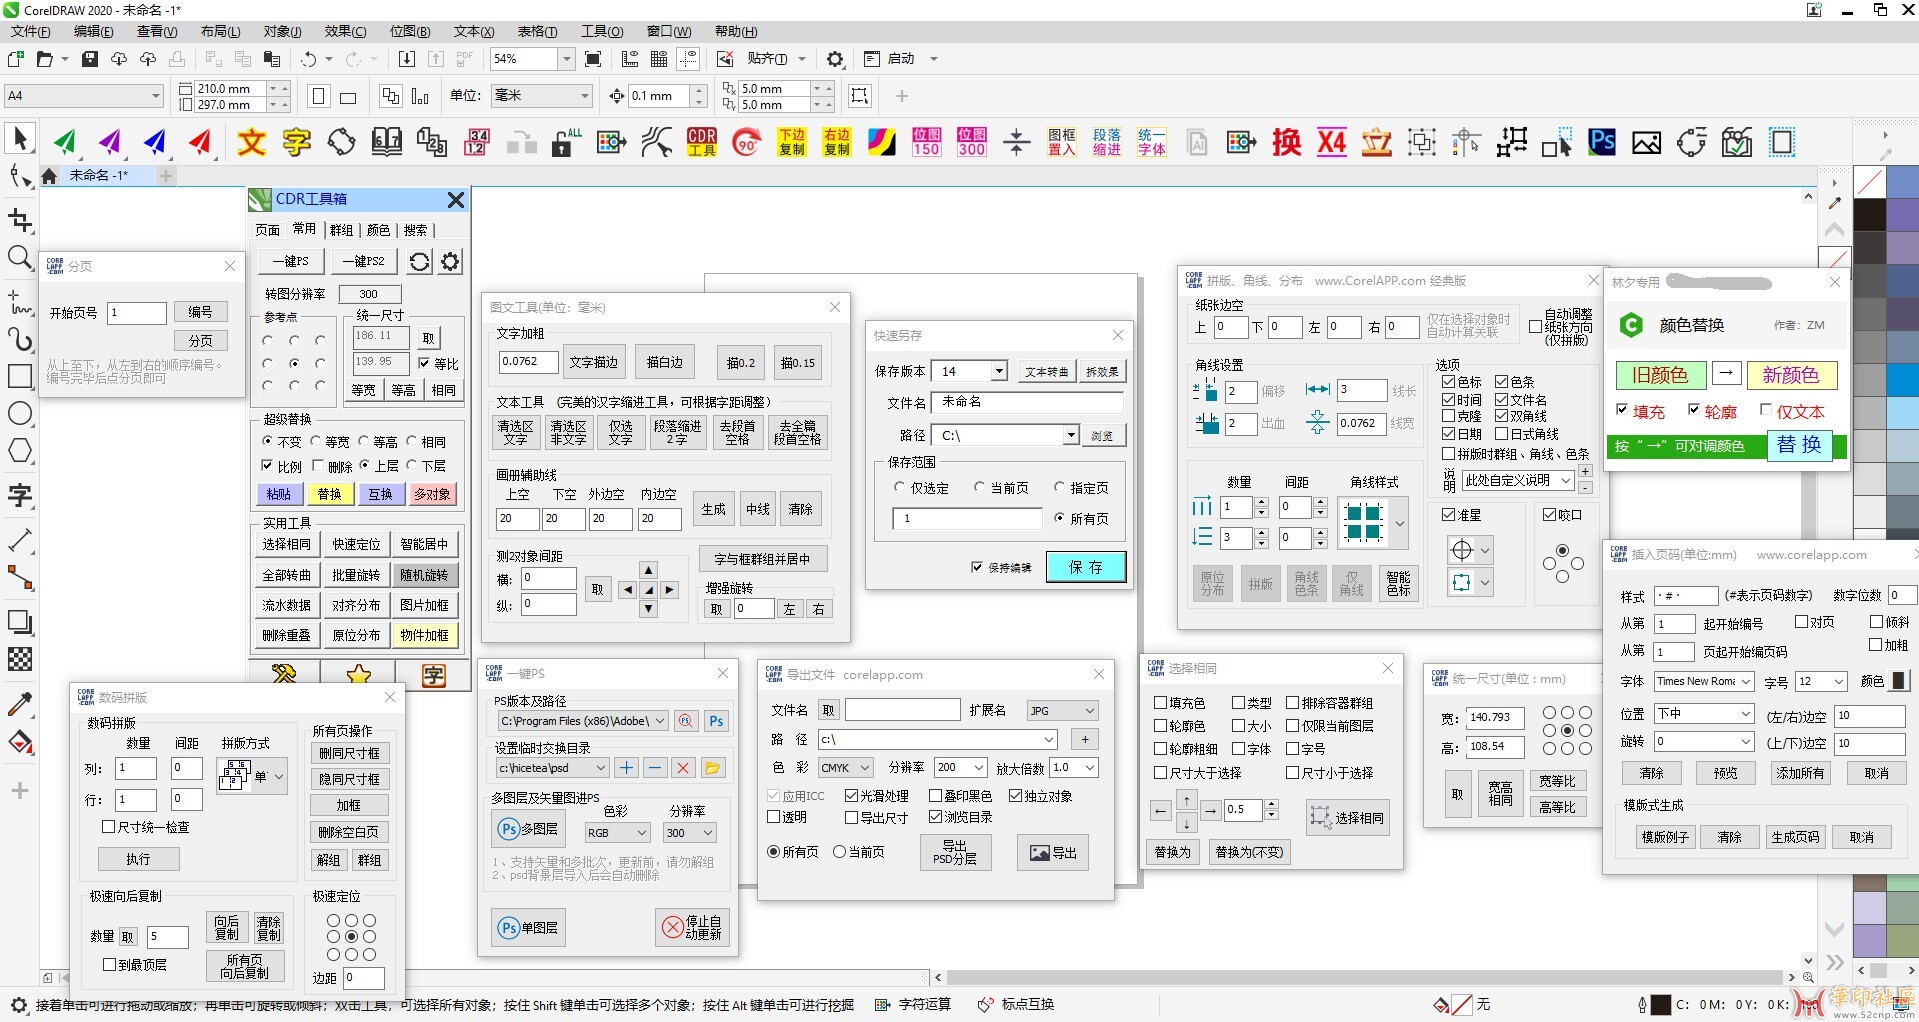1919x1022 pixels.
Task: Select the Pick tool in the toolbox
Action: 20,138
